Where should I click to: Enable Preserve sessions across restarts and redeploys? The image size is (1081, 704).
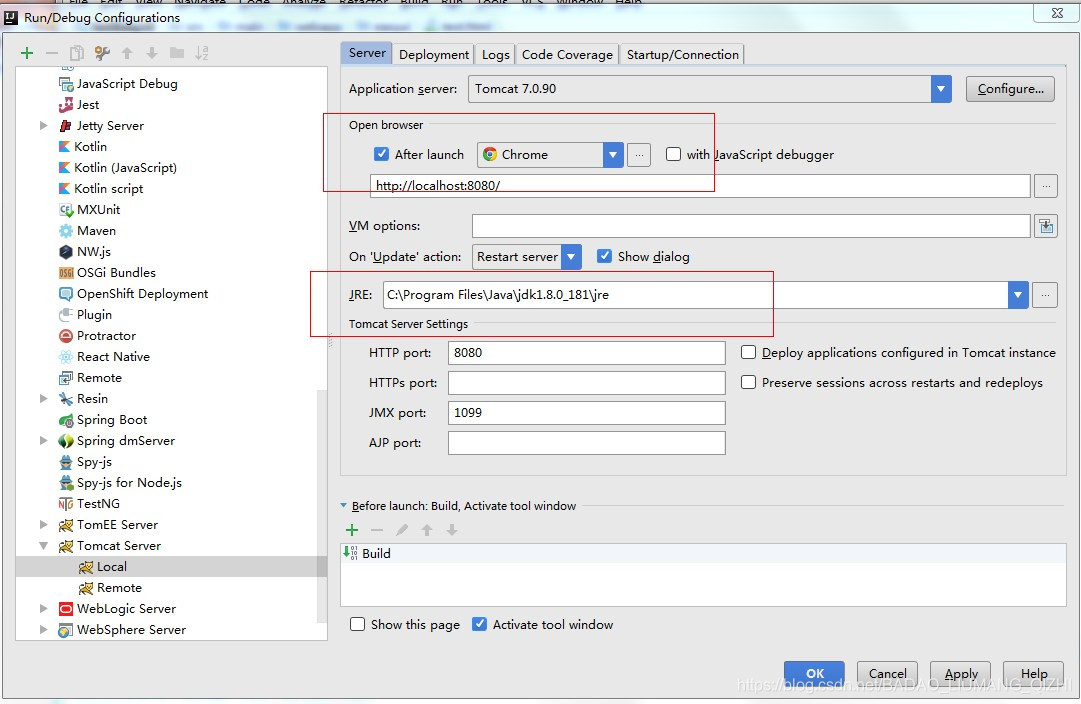pos(748,383)
